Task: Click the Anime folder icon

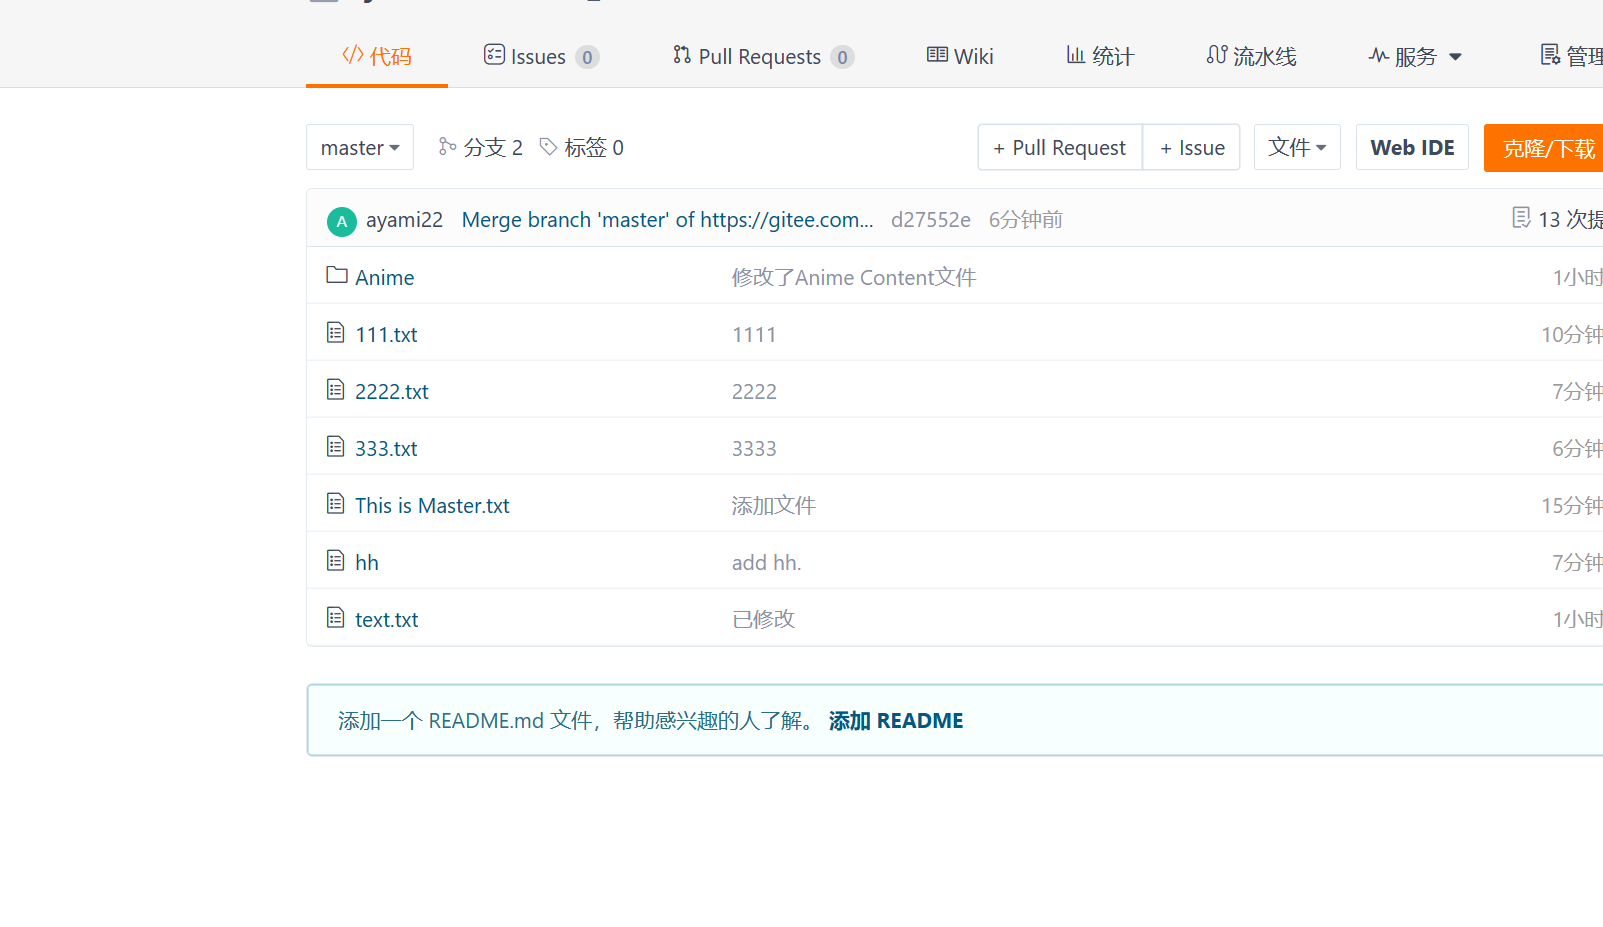Action: pyautogui.click(x=337, y=275)
